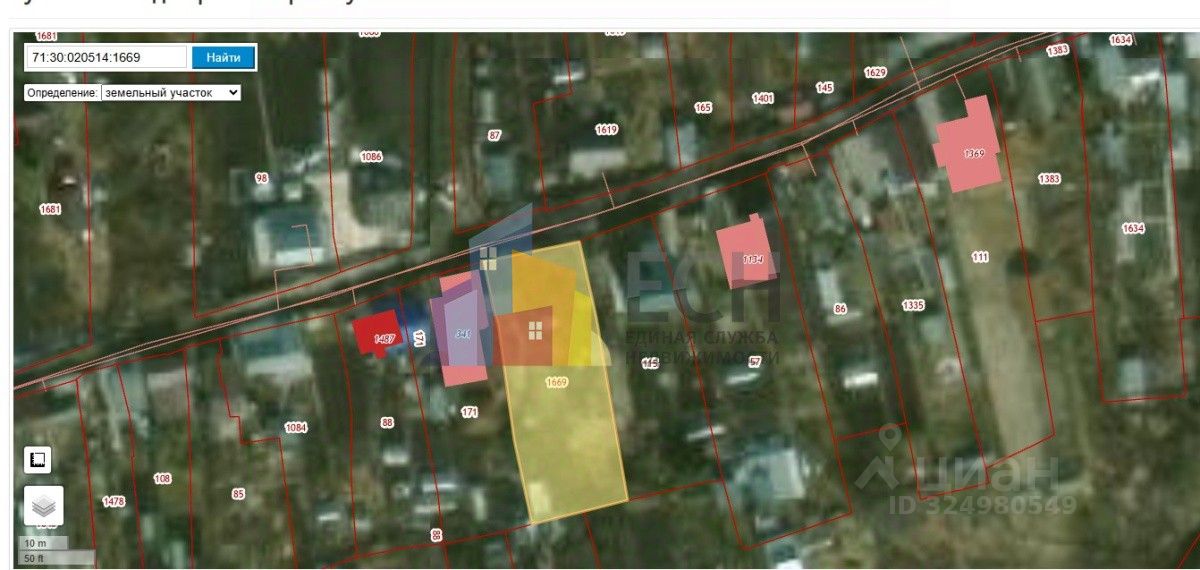Select parcel label 165
Screen dimensions: 1200x570
703,107
